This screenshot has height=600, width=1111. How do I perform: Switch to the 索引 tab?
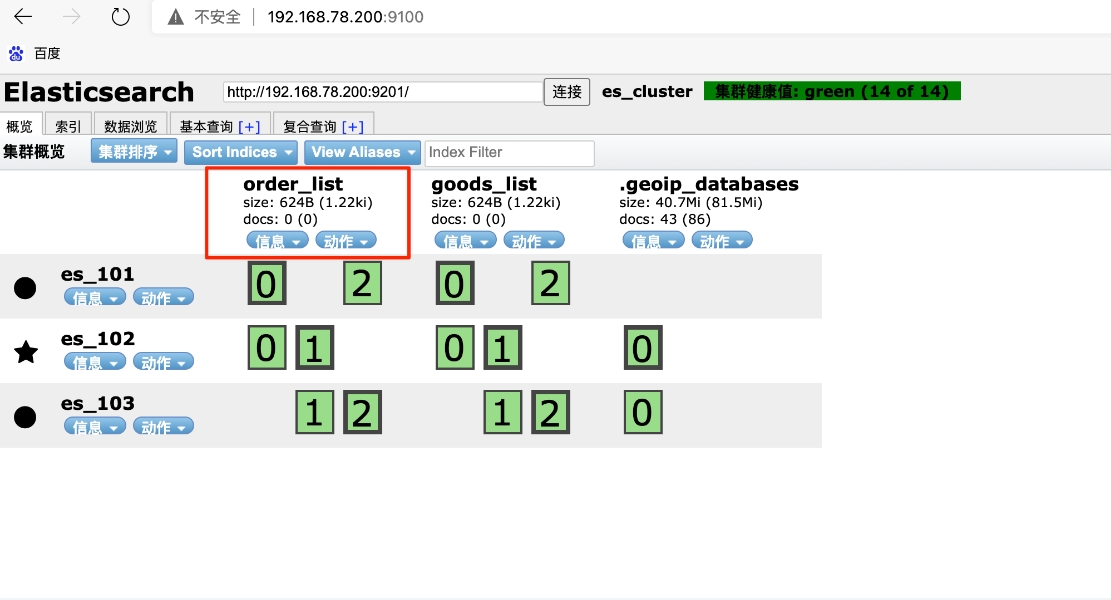pos(69,126)
